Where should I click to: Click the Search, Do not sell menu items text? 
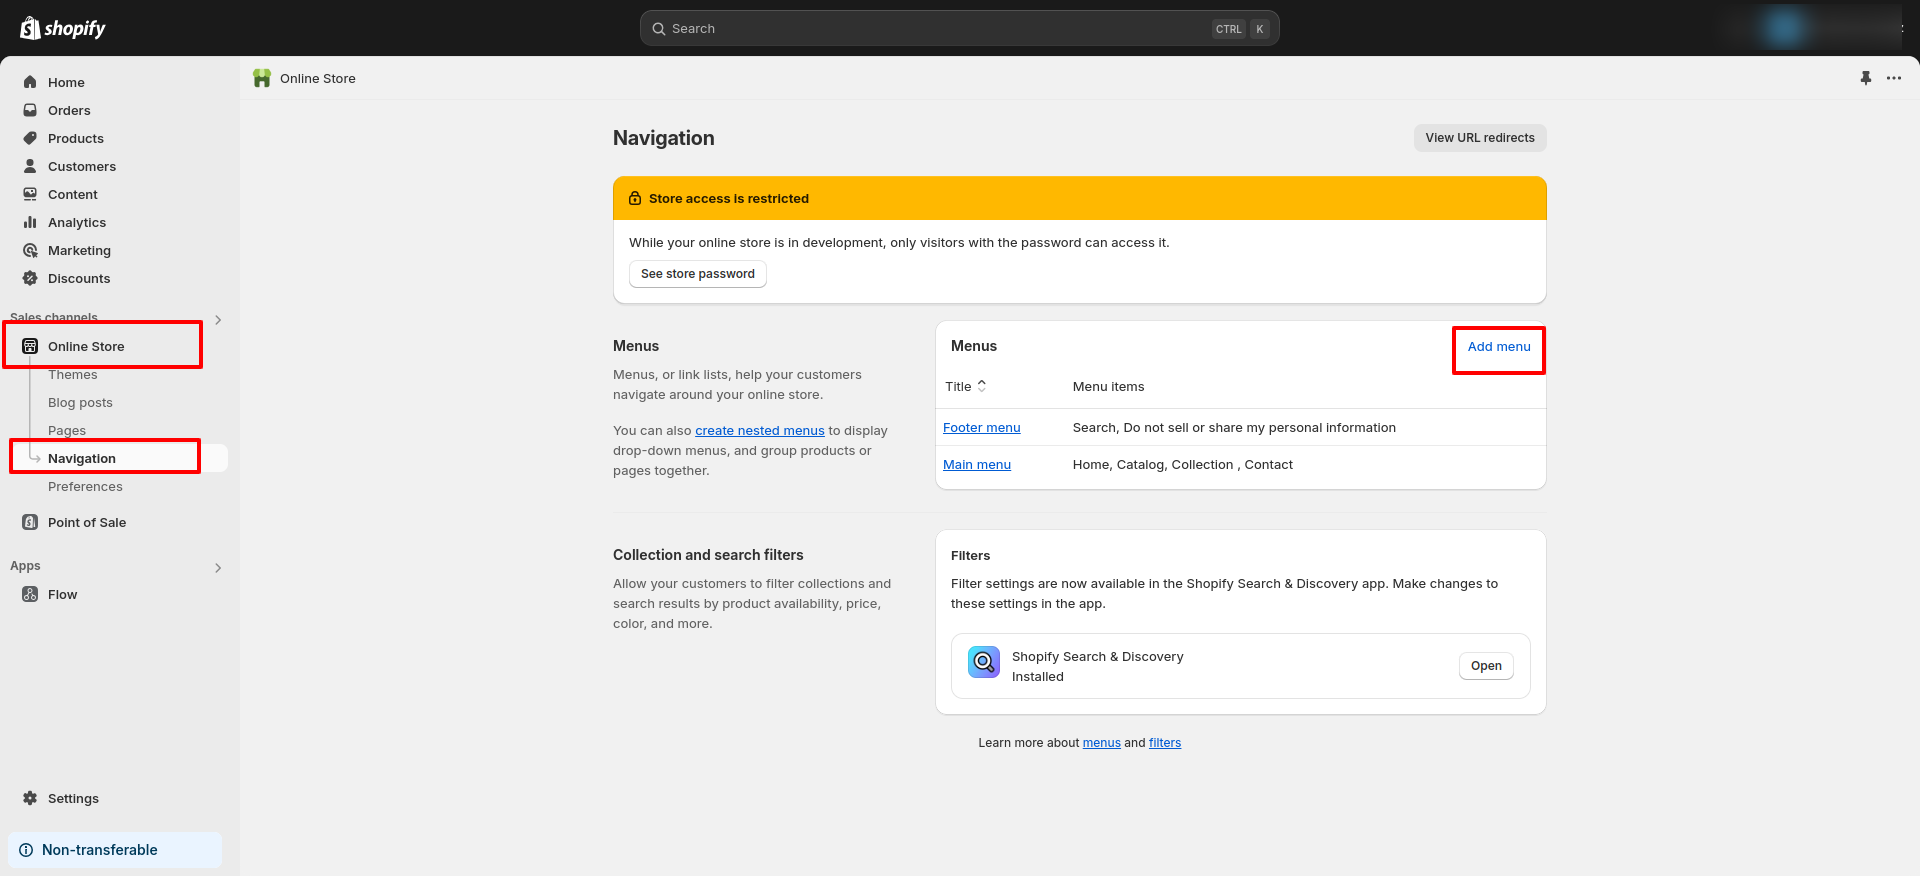pos(1234,427)
